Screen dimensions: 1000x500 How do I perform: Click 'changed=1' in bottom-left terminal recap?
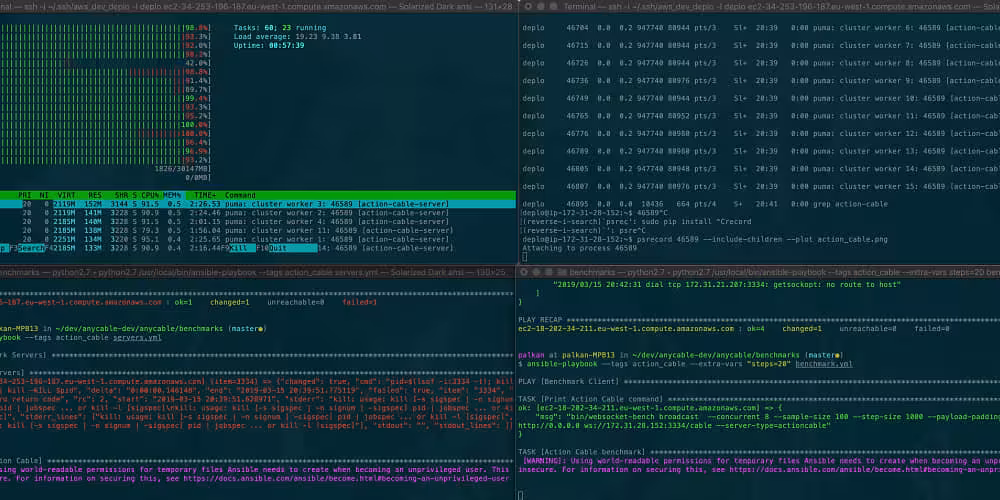click(230, 302)
